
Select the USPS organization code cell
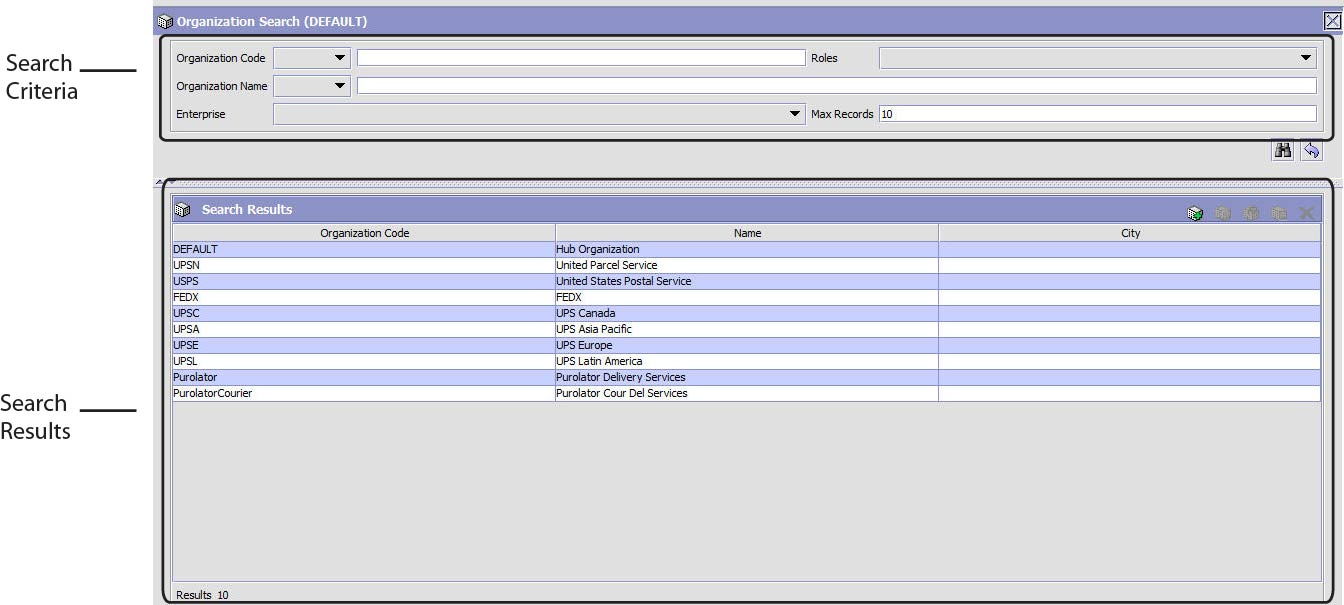364,281
